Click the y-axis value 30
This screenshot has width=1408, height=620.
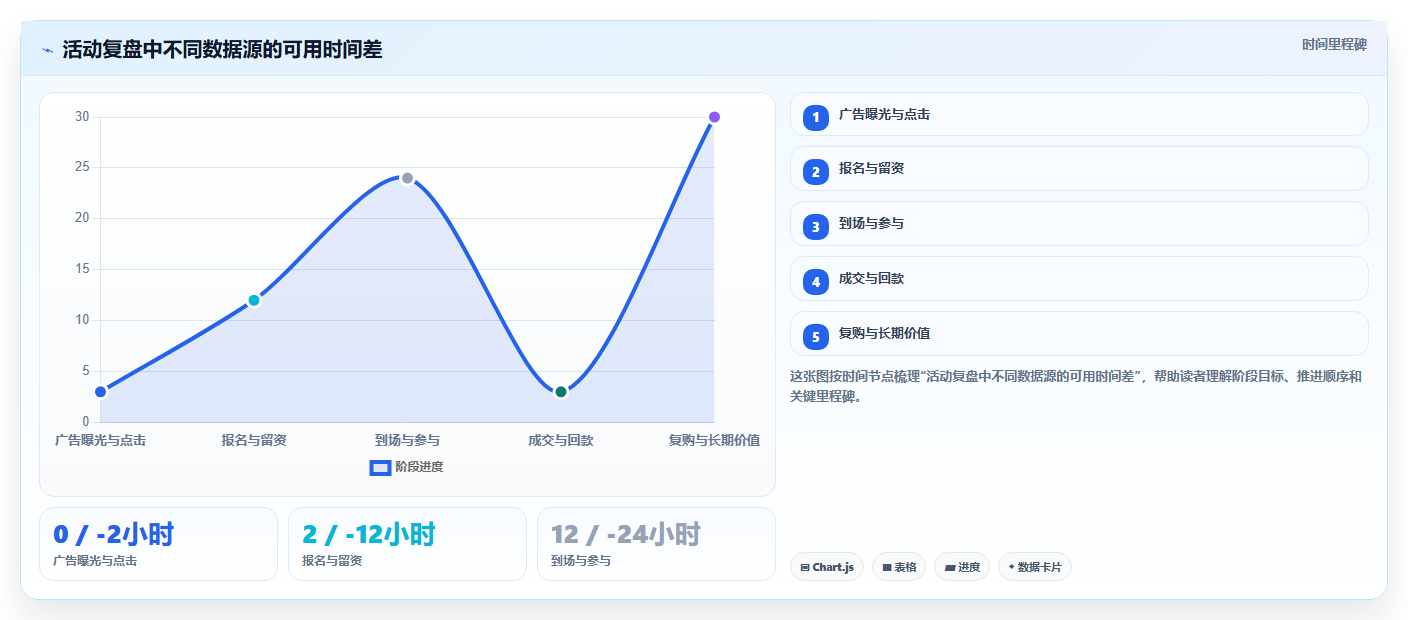coord(82,117)
